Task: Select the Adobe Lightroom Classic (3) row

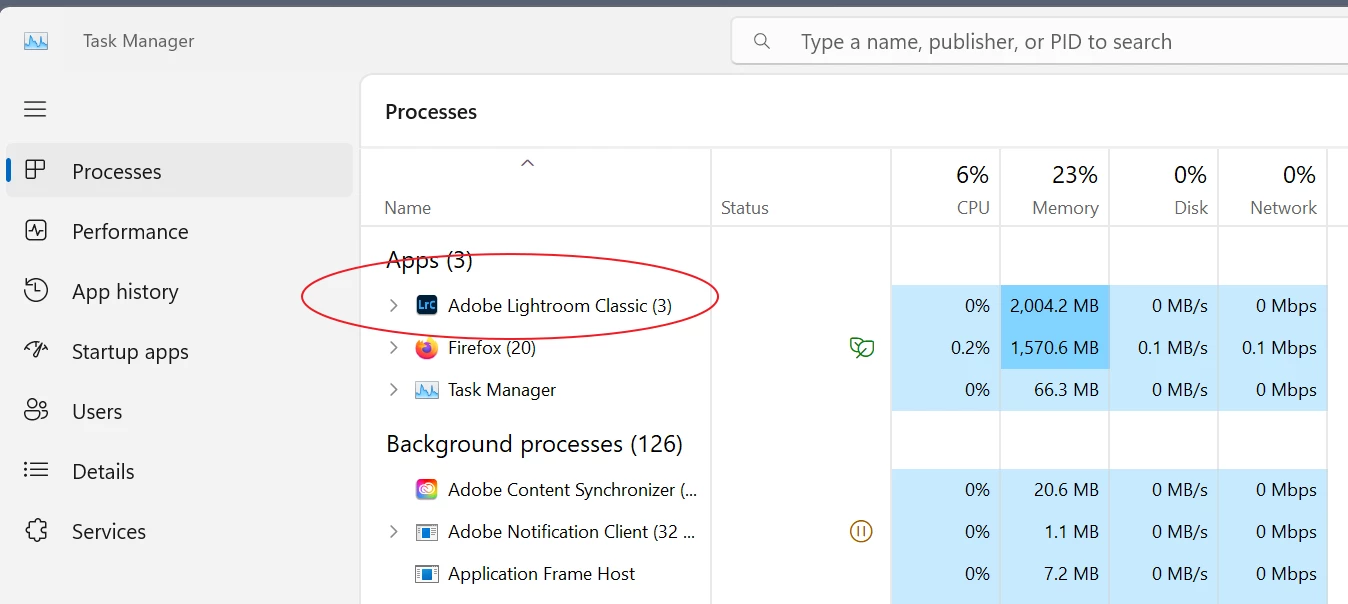Action: coord(845,306)
